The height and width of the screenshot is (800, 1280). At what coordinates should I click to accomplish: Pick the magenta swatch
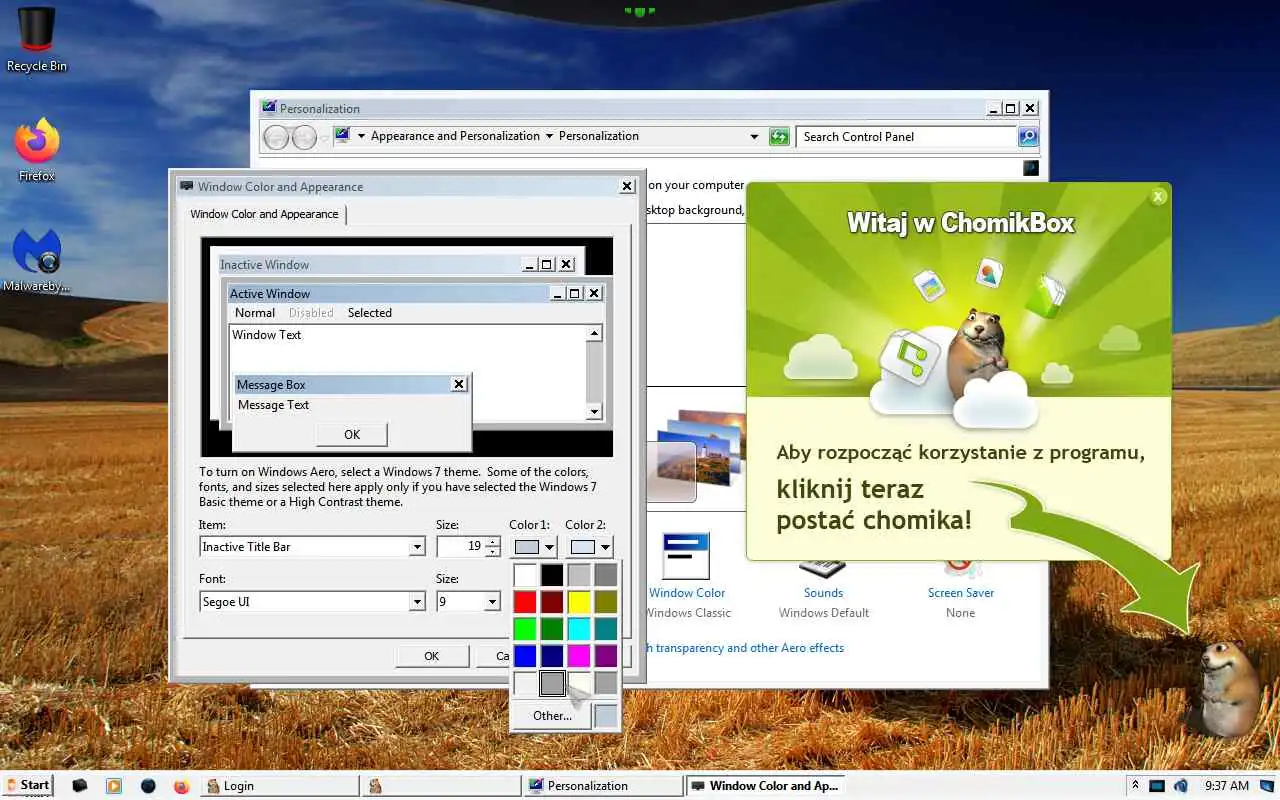[579, 656]
